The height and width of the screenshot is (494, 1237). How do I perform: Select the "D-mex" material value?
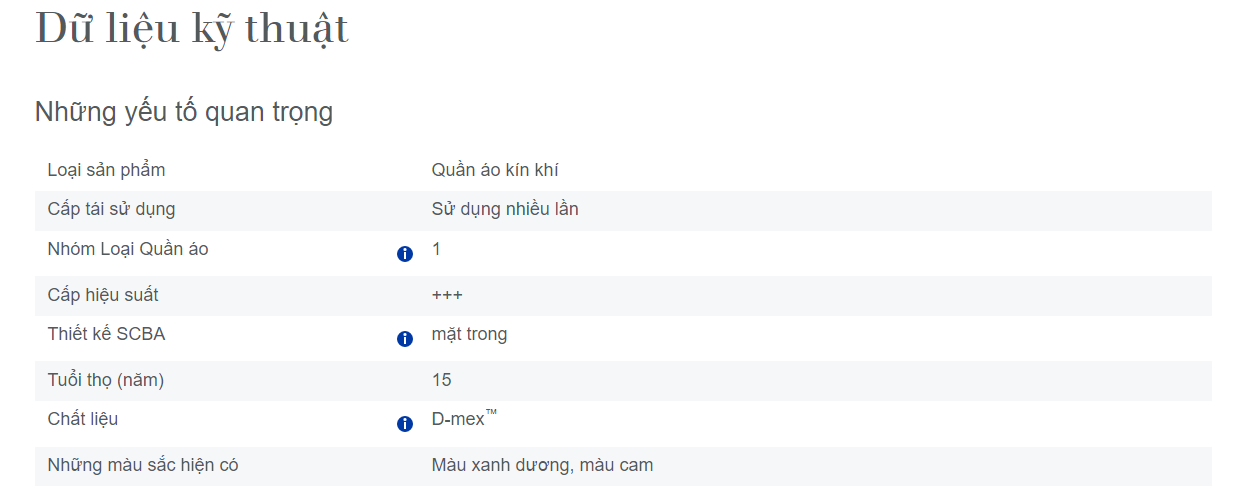[x=460, y=419]
